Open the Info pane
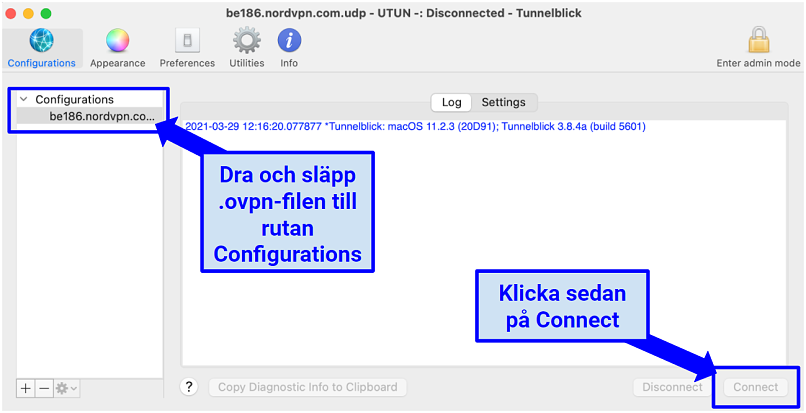This screenshot has width=806, height=413. click(x=289, y=49)
